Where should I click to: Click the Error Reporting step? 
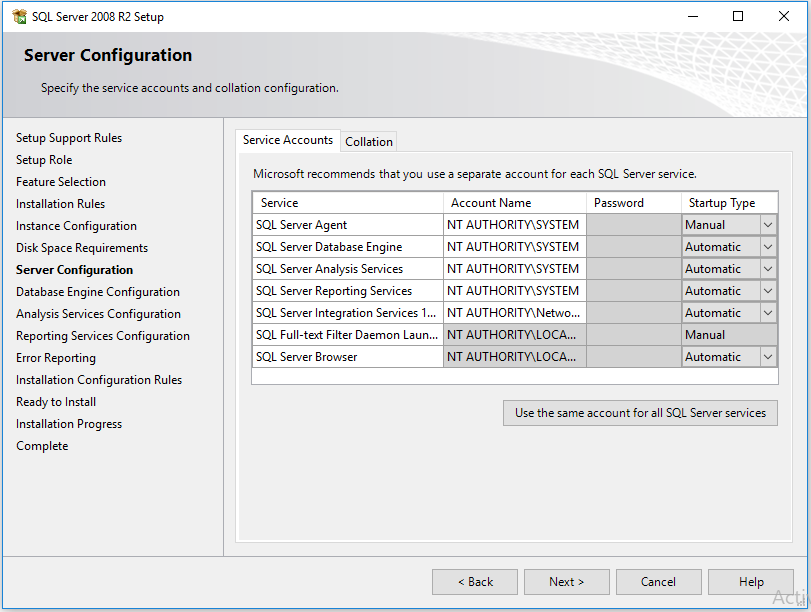56,358
